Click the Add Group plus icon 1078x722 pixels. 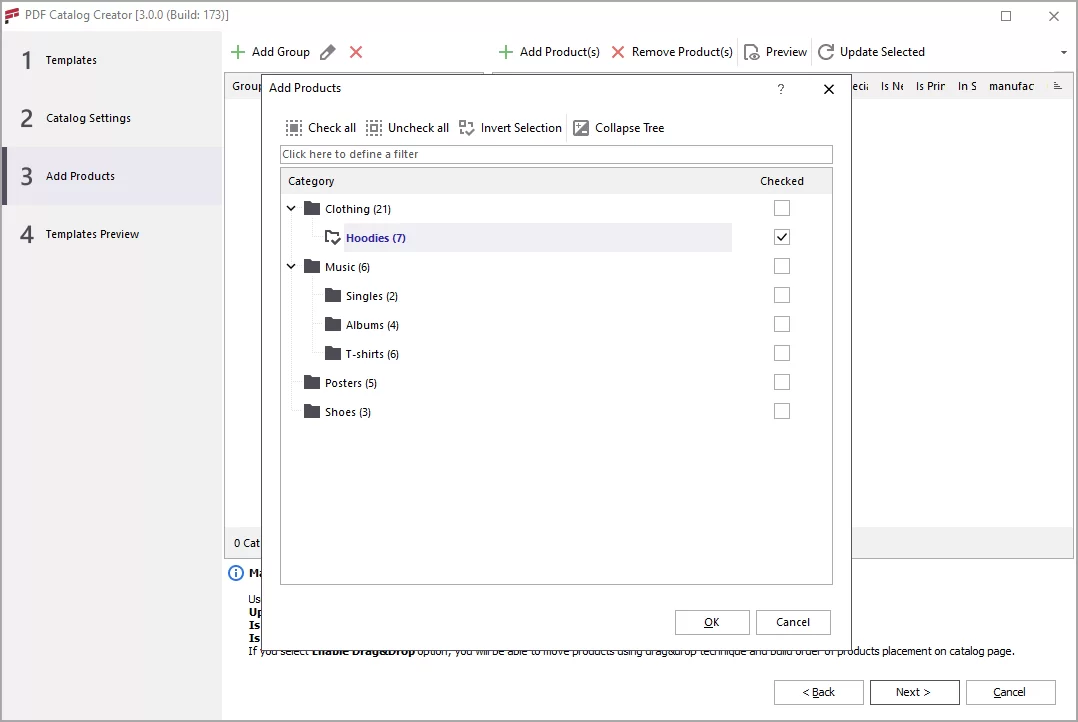click(x=239, y=51)
